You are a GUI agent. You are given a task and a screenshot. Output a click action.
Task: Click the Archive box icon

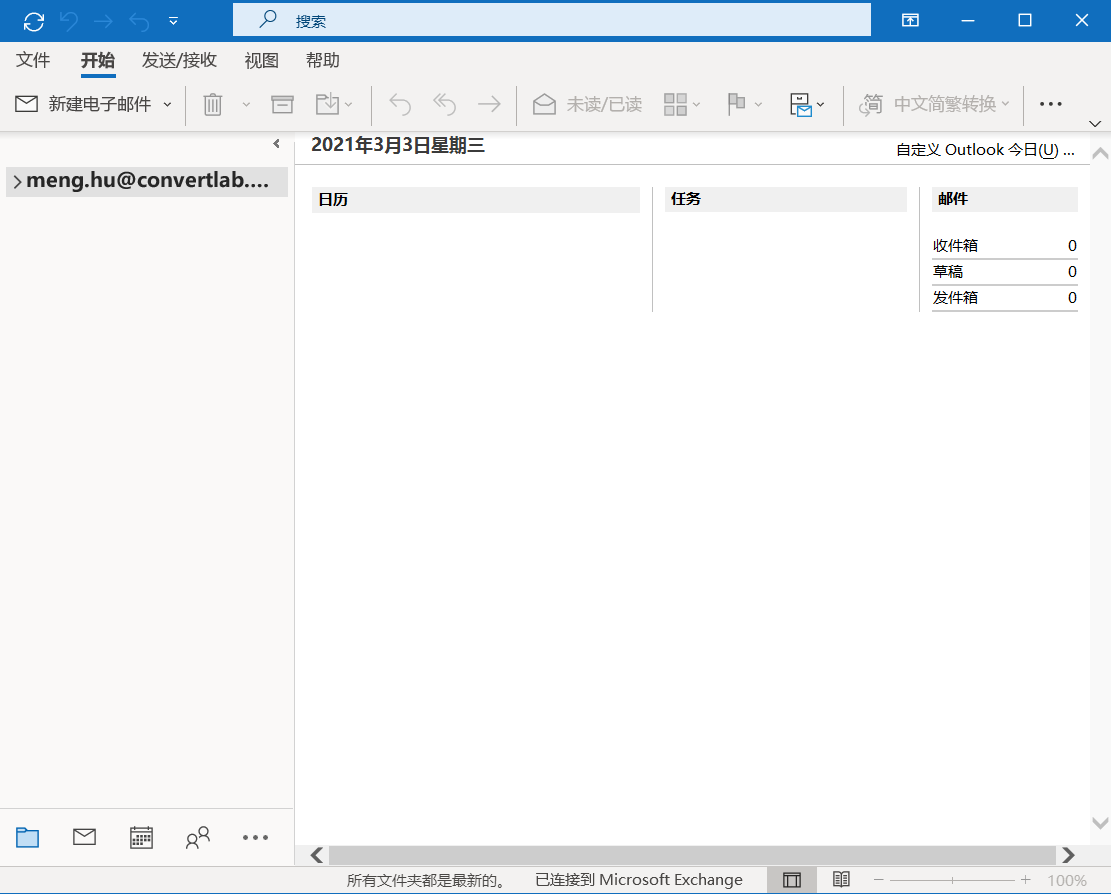click(x=282, y=104)
